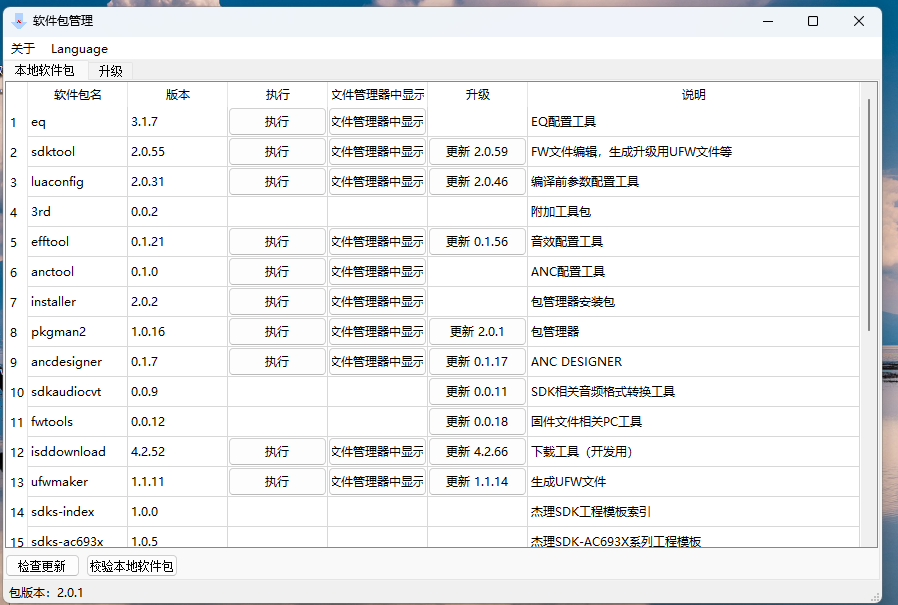Click the vertical scrollbar of package table
The image size is (898, 605).
click(868, 215)
